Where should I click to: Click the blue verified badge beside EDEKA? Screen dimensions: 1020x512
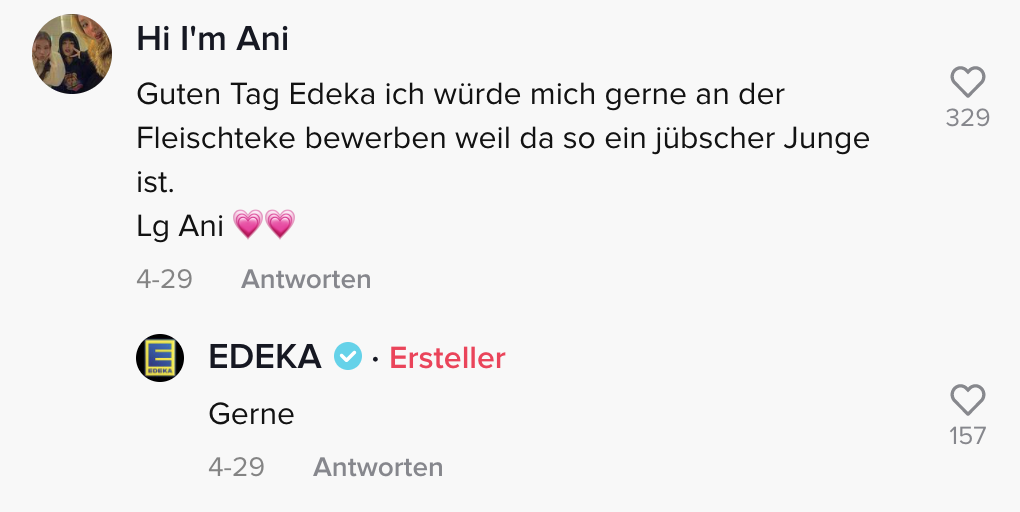(x=347, y=356)
